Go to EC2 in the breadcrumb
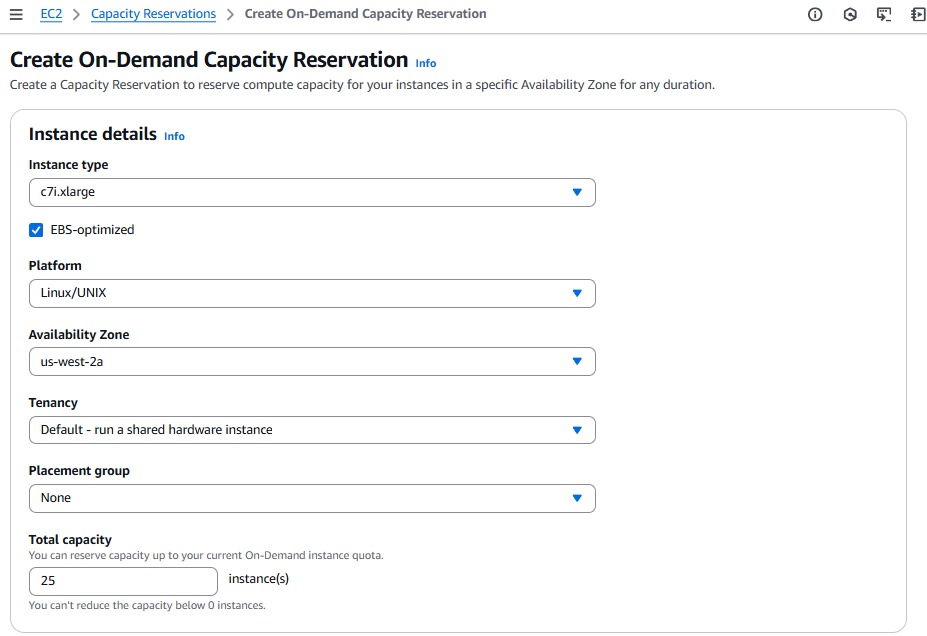The image size is (927, 636). (53, 14)
